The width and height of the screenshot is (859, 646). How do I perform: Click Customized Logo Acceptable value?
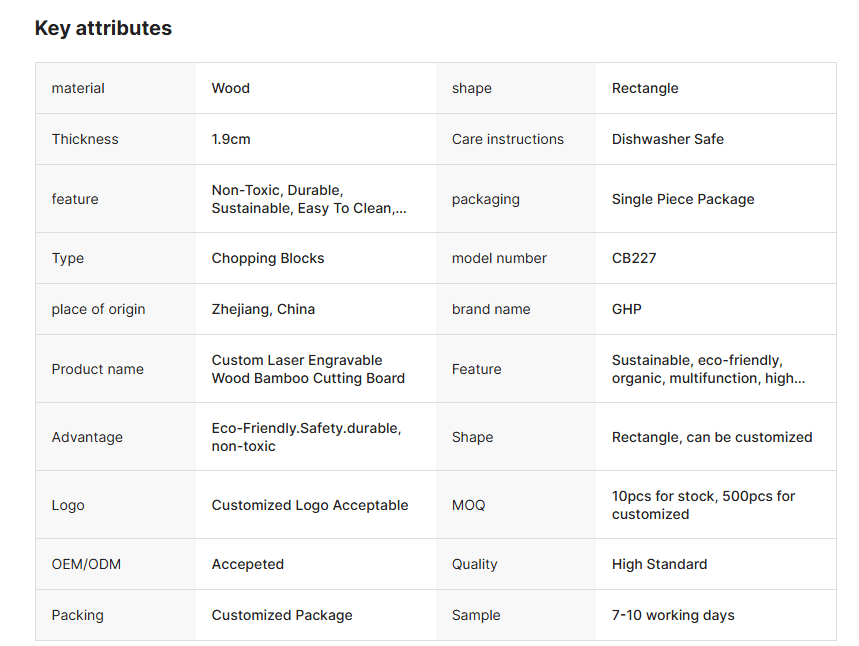[310, 505]
